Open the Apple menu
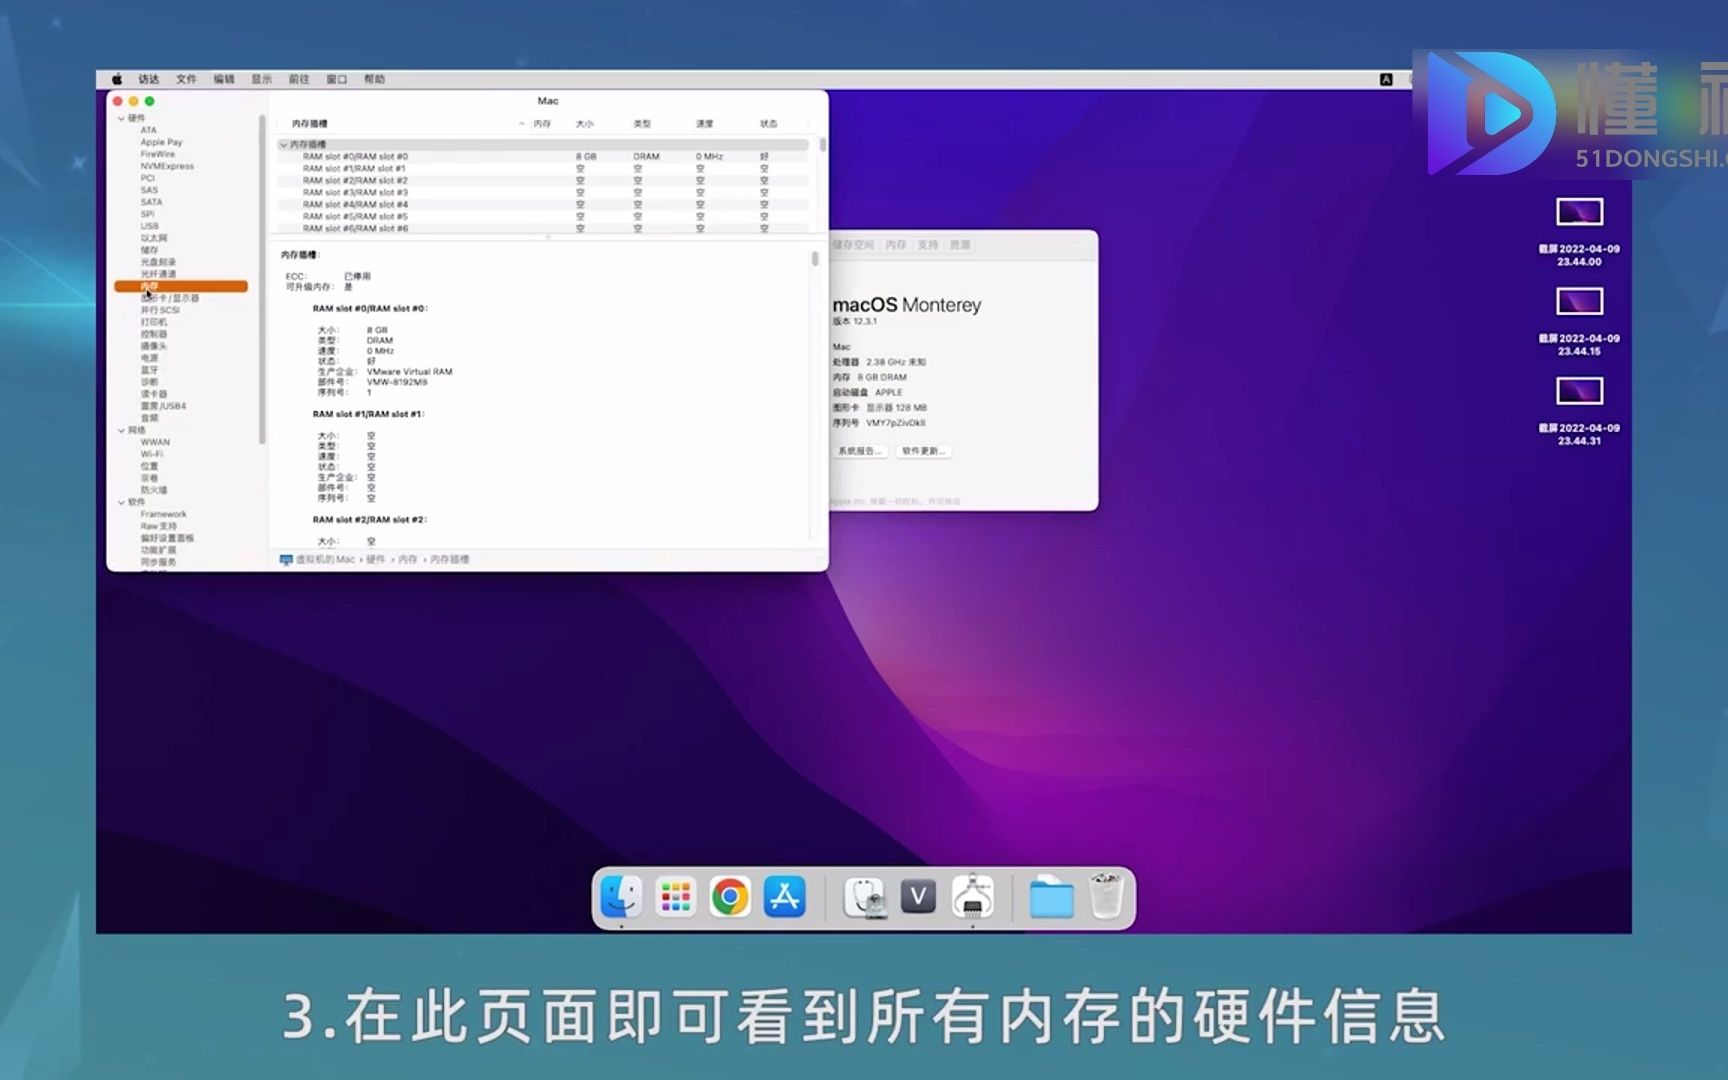1728x1080 pixels. click(x=117, y=79)
